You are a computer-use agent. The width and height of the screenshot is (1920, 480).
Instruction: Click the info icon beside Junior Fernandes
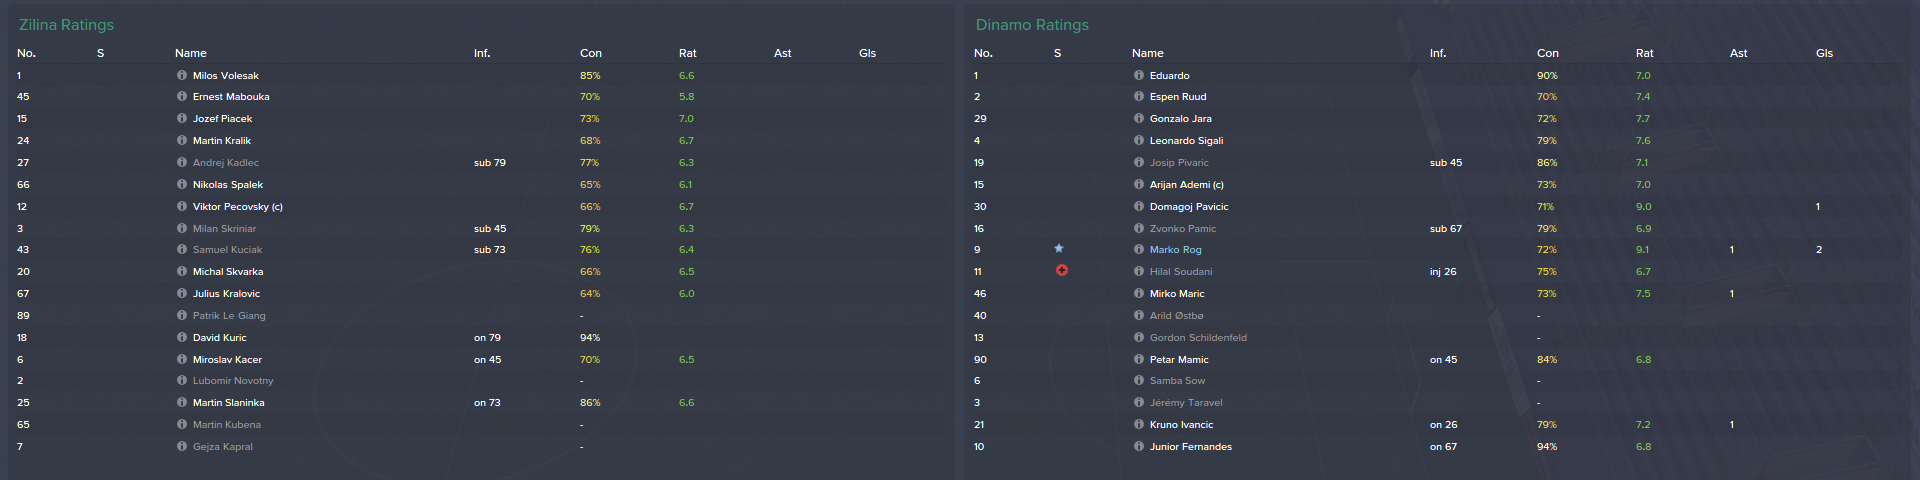coord(1139,446)
